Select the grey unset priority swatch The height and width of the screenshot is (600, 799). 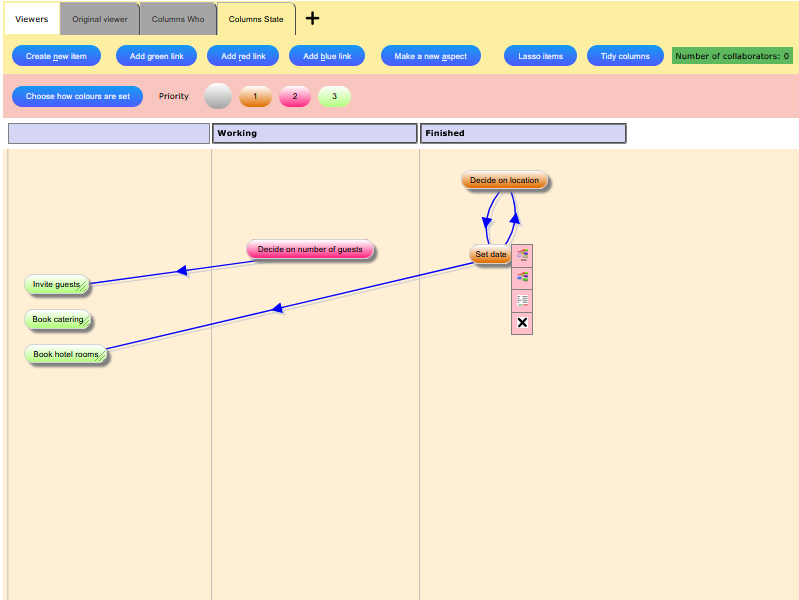218,96
